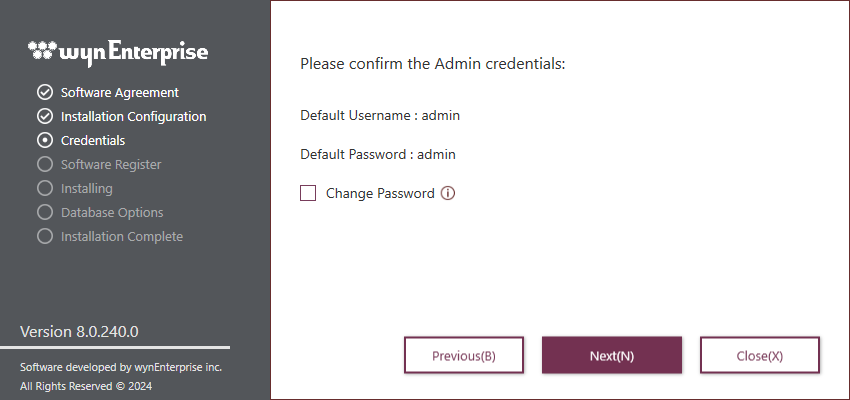Click the Software Register step circle
This screenshot has height=400, width=850.
pyautogui.click(x=45, y=164)
